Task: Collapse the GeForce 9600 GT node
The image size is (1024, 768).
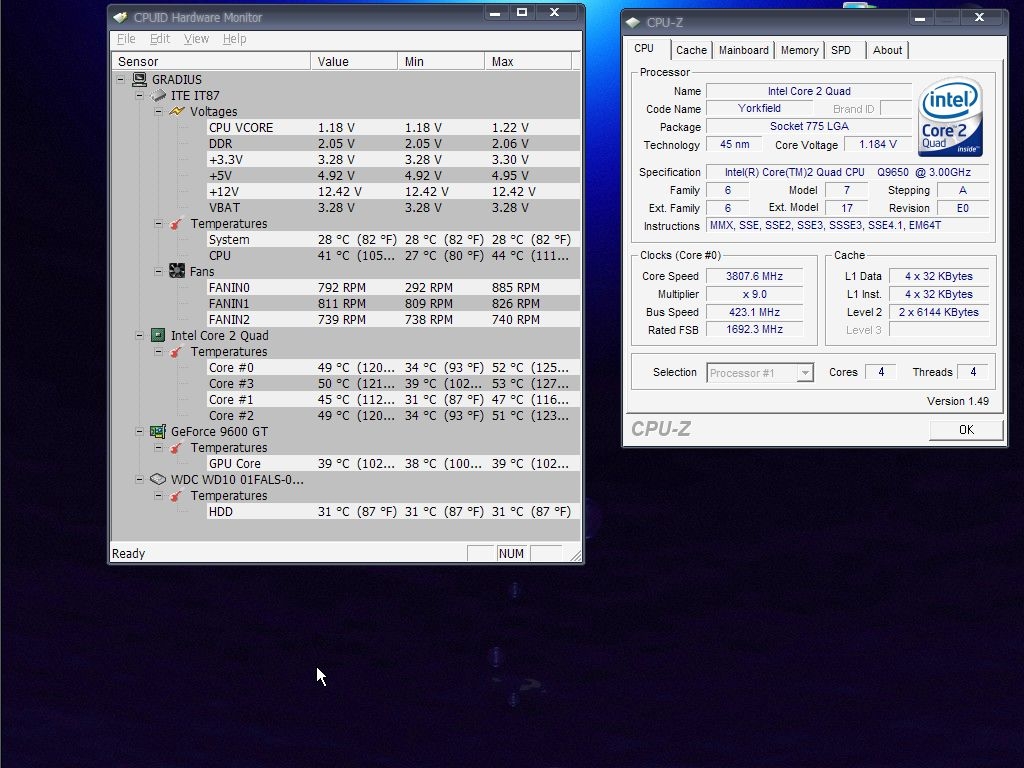Action: pyautogui.click(x=140, y=432)
